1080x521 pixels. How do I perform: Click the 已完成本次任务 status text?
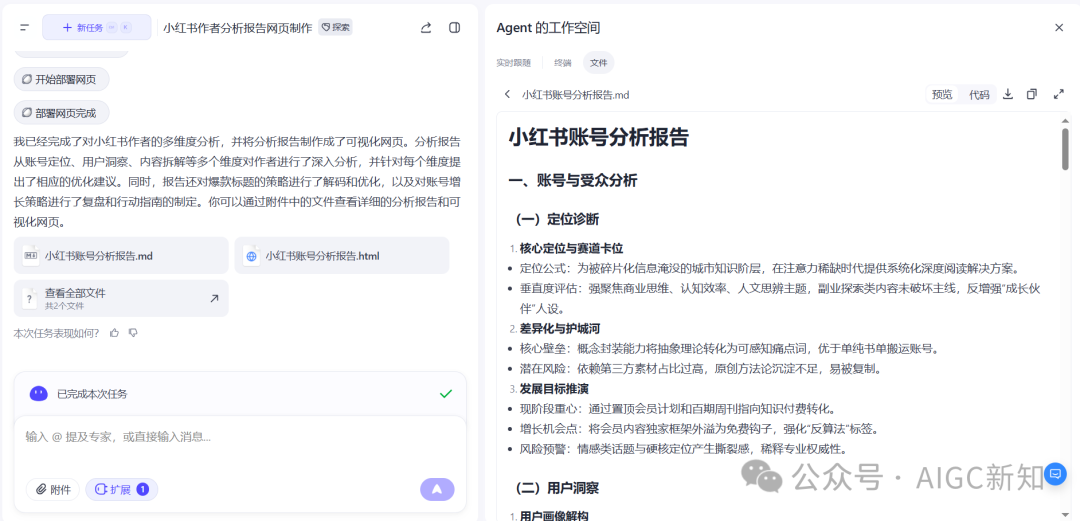point(92,394)
